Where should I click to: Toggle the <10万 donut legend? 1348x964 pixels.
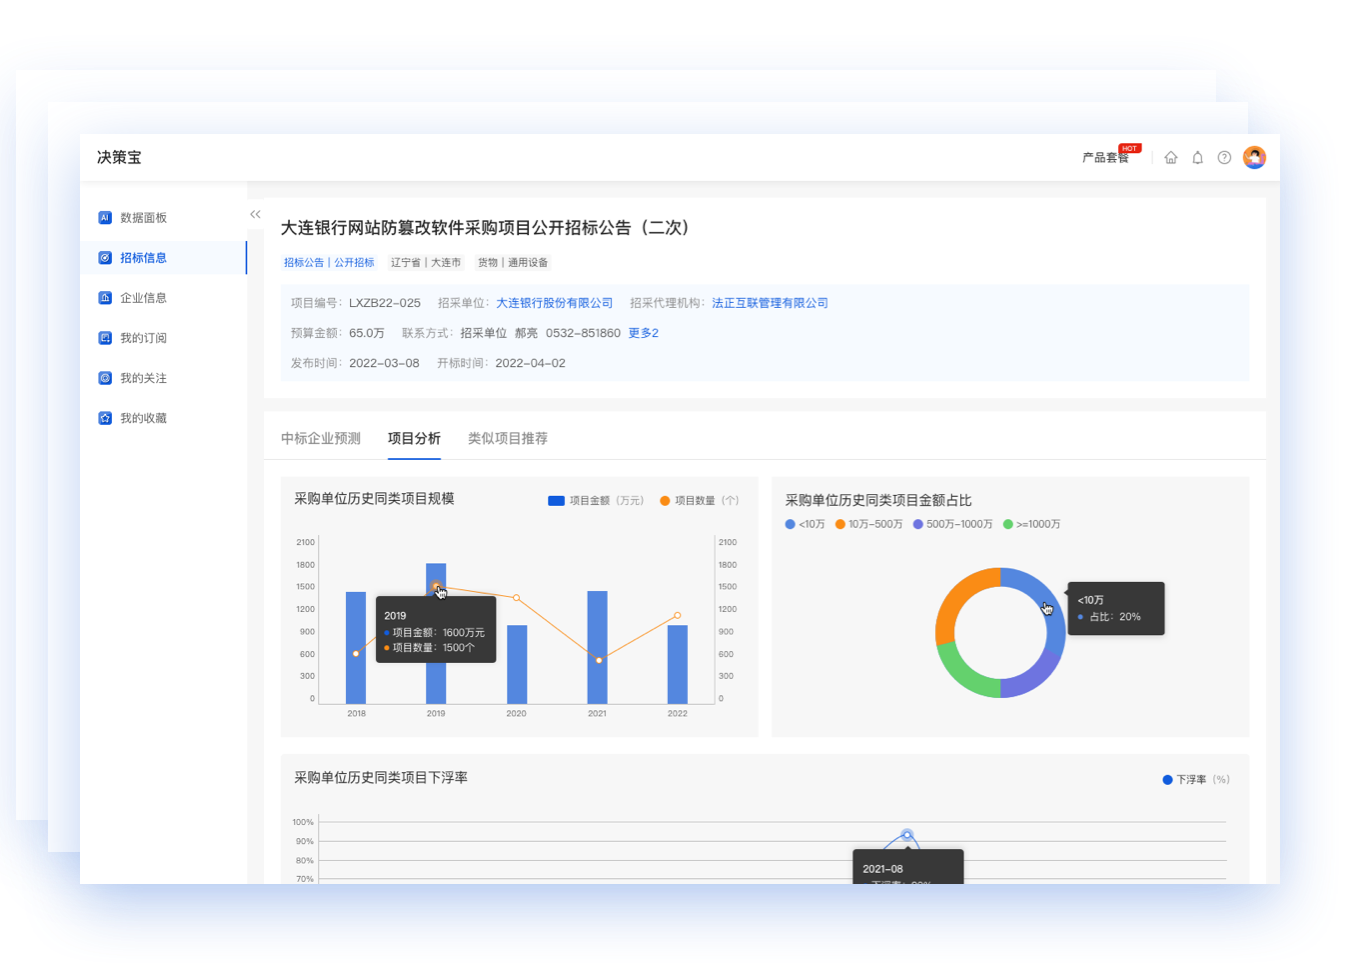tap(805, 524)
